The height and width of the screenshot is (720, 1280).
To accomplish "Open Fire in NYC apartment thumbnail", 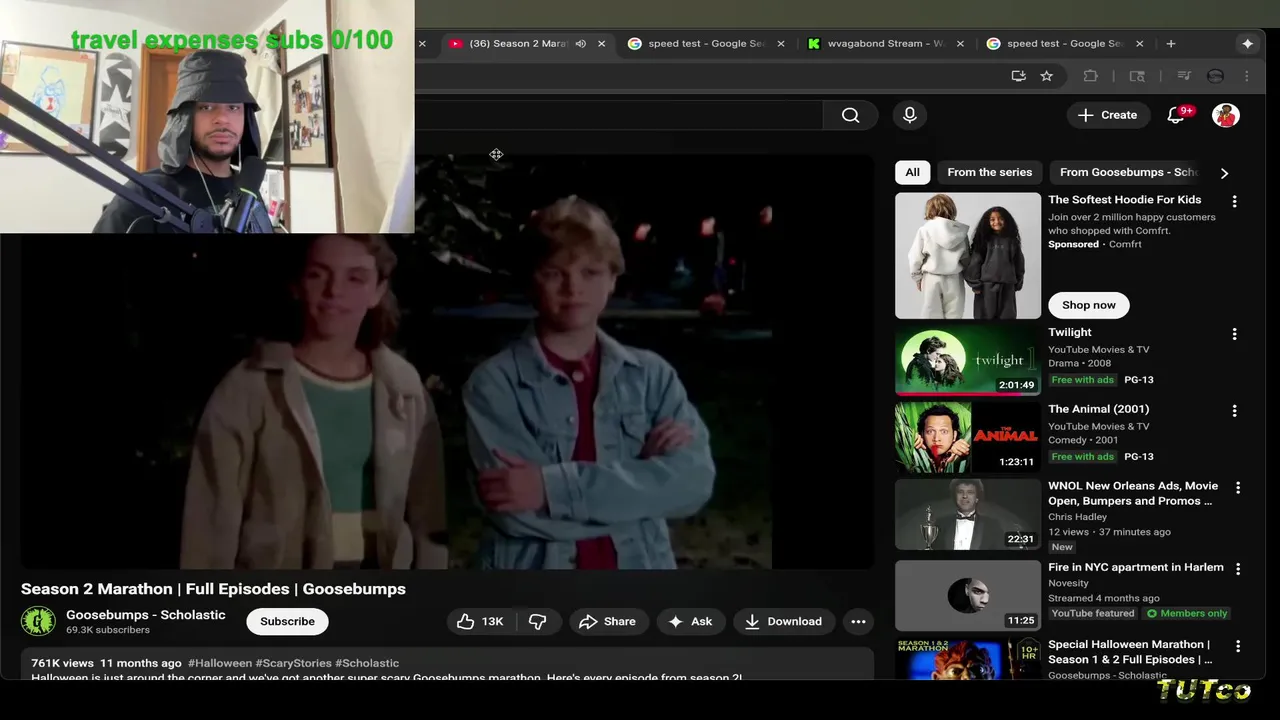I will tap(967, 595).
